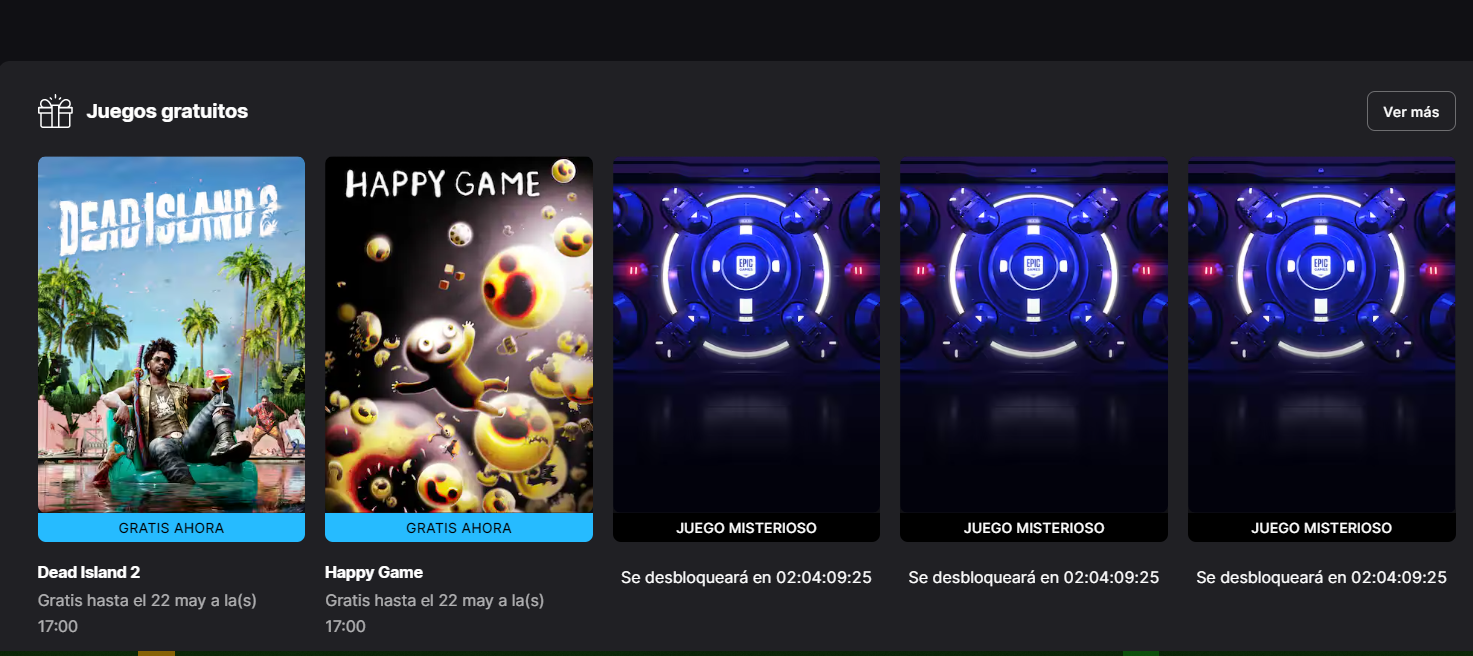Open the Ver más button
Viewport: 1473px width, 656px height.
[1411, 111]
